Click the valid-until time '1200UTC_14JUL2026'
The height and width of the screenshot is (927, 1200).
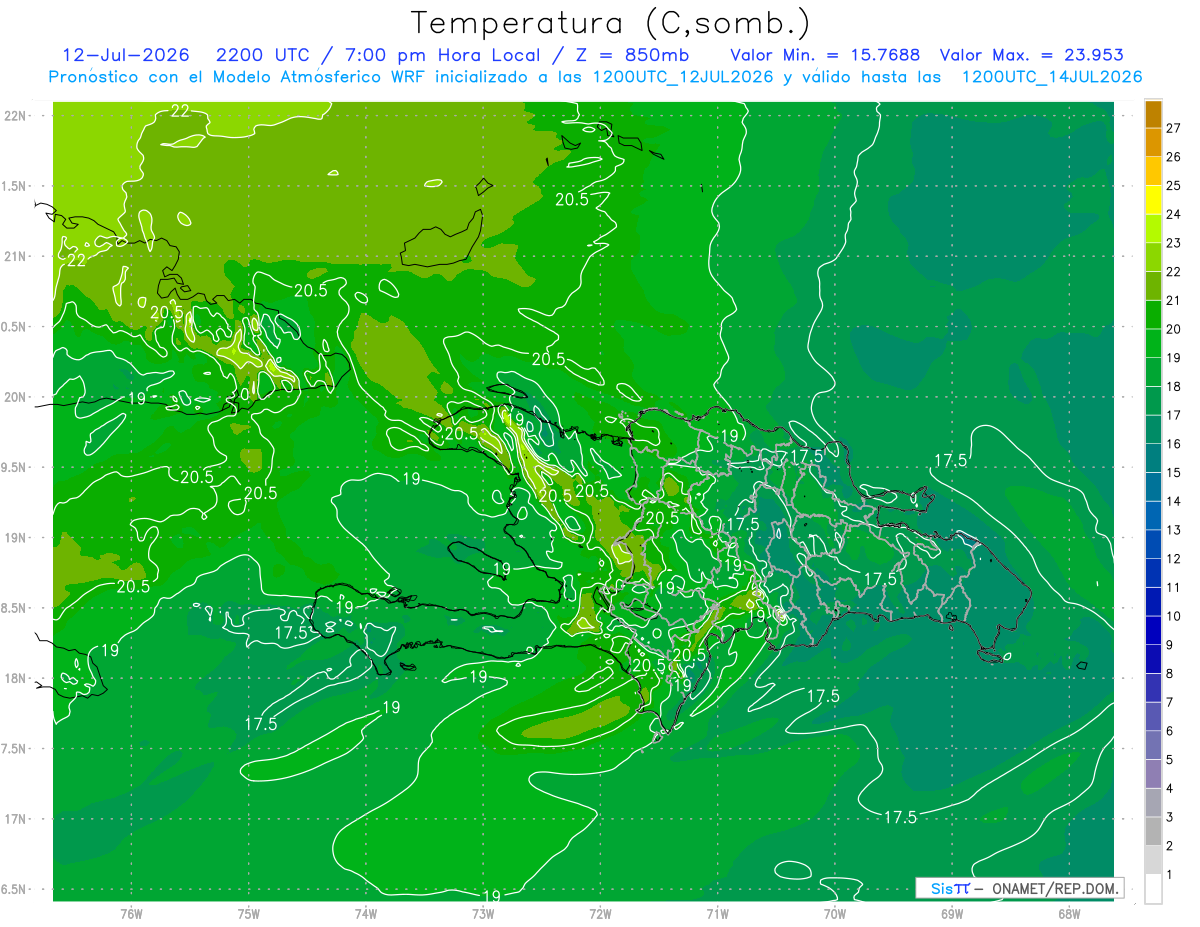[1051, 77]
